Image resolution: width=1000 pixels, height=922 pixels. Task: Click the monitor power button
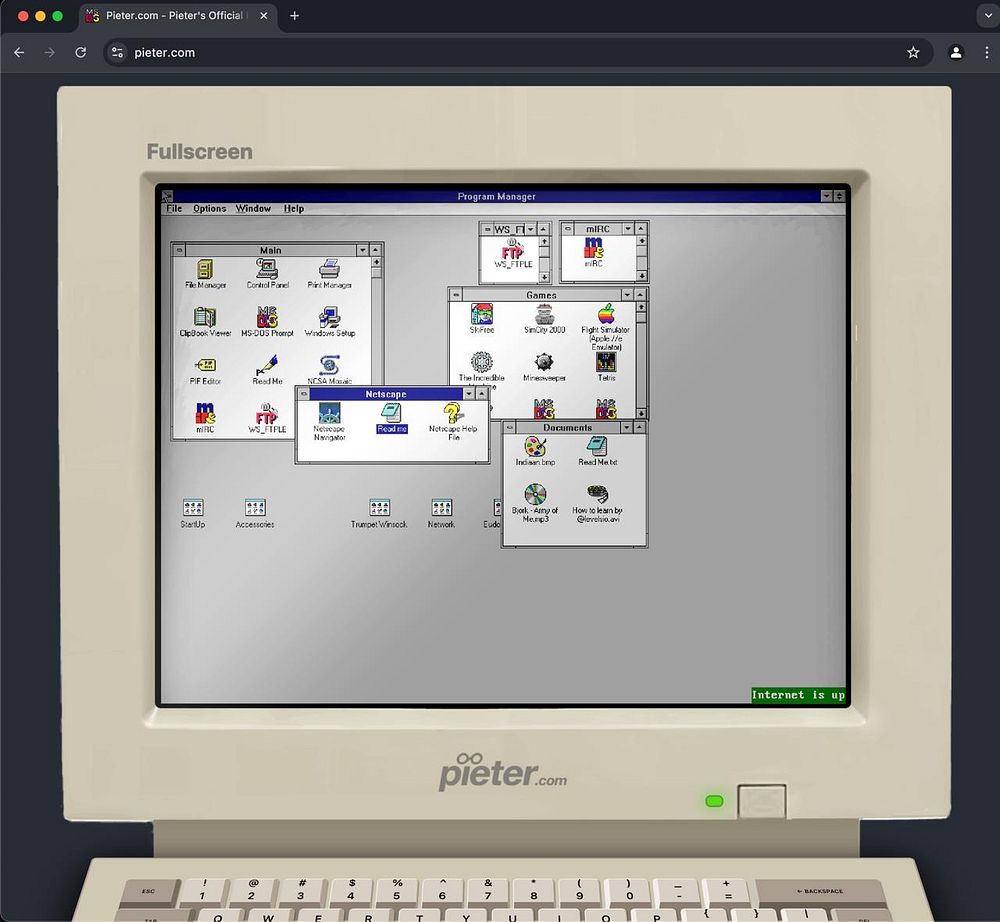tap(761, 801)
